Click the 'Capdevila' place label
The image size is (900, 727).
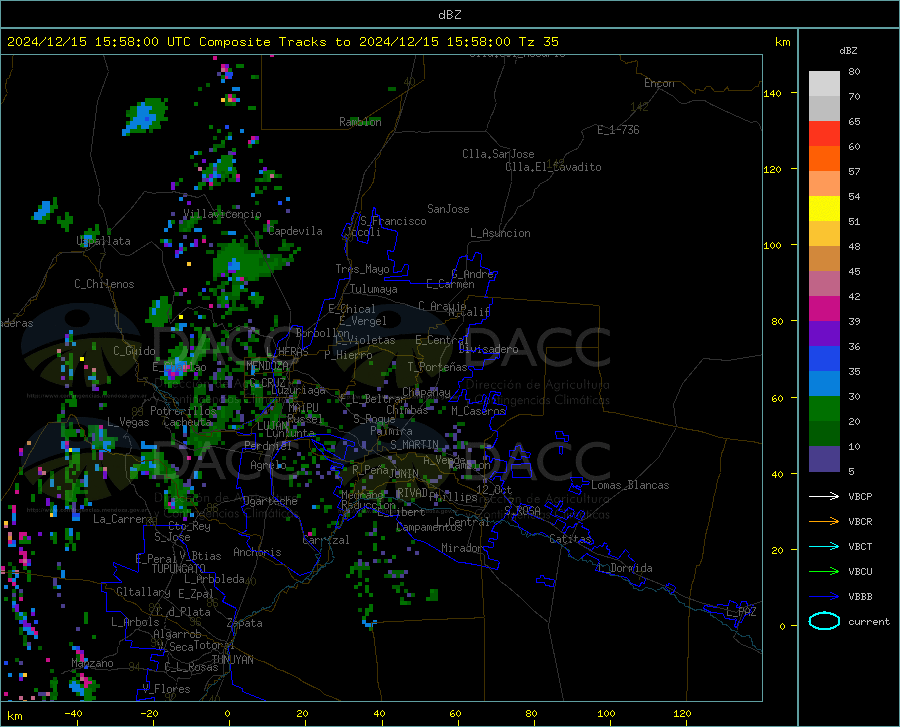[x=295, y=231]
